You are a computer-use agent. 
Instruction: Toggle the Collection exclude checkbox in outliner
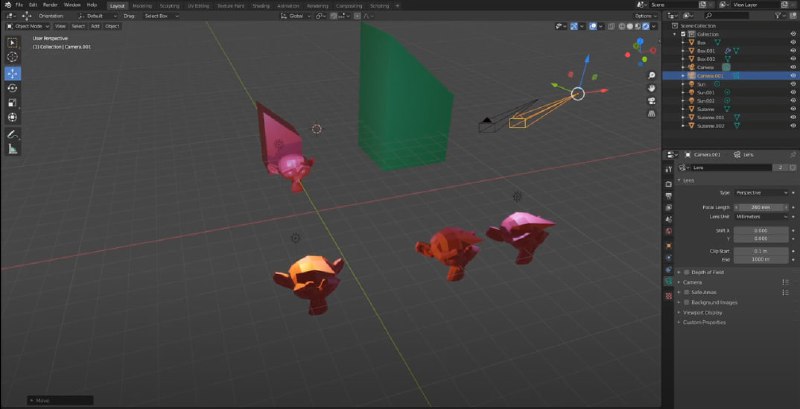[683, 34]
